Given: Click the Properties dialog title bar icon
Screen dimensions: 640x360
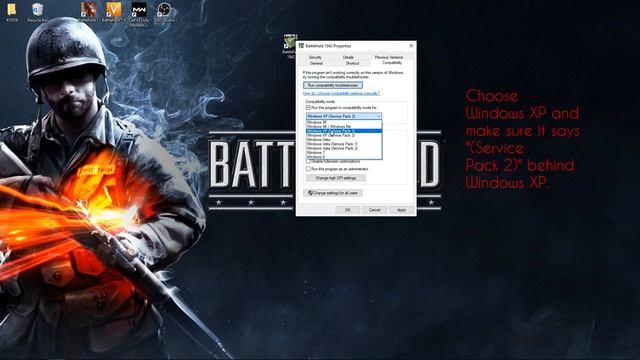Looking at the screenshot, I should point(301,45).
